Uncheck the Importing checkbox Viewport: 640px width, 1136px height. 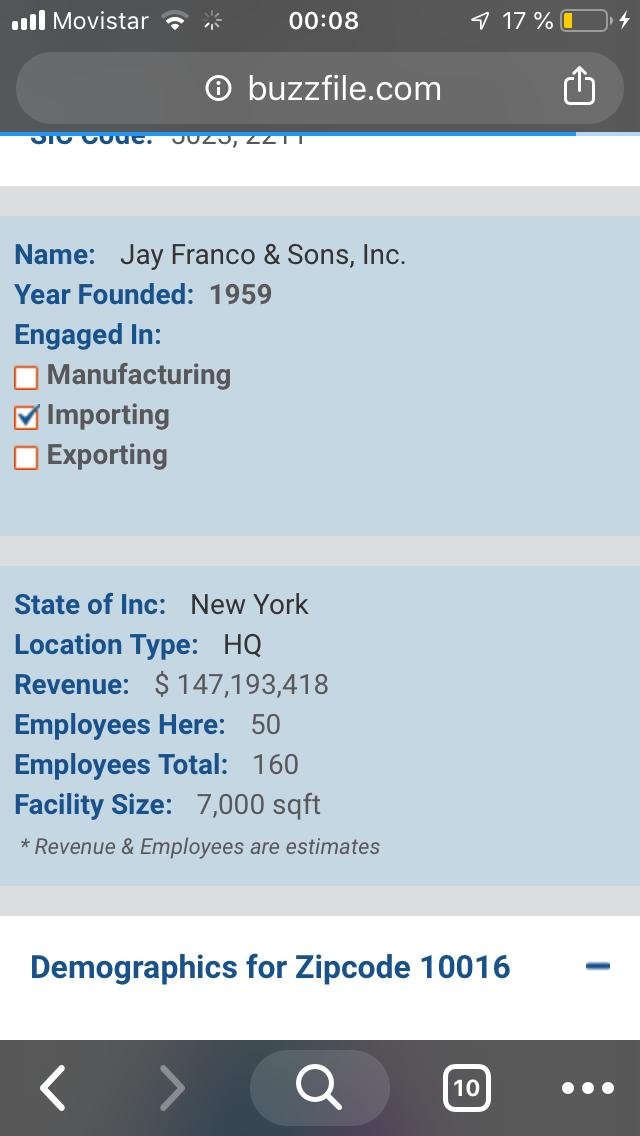[26, 417]
